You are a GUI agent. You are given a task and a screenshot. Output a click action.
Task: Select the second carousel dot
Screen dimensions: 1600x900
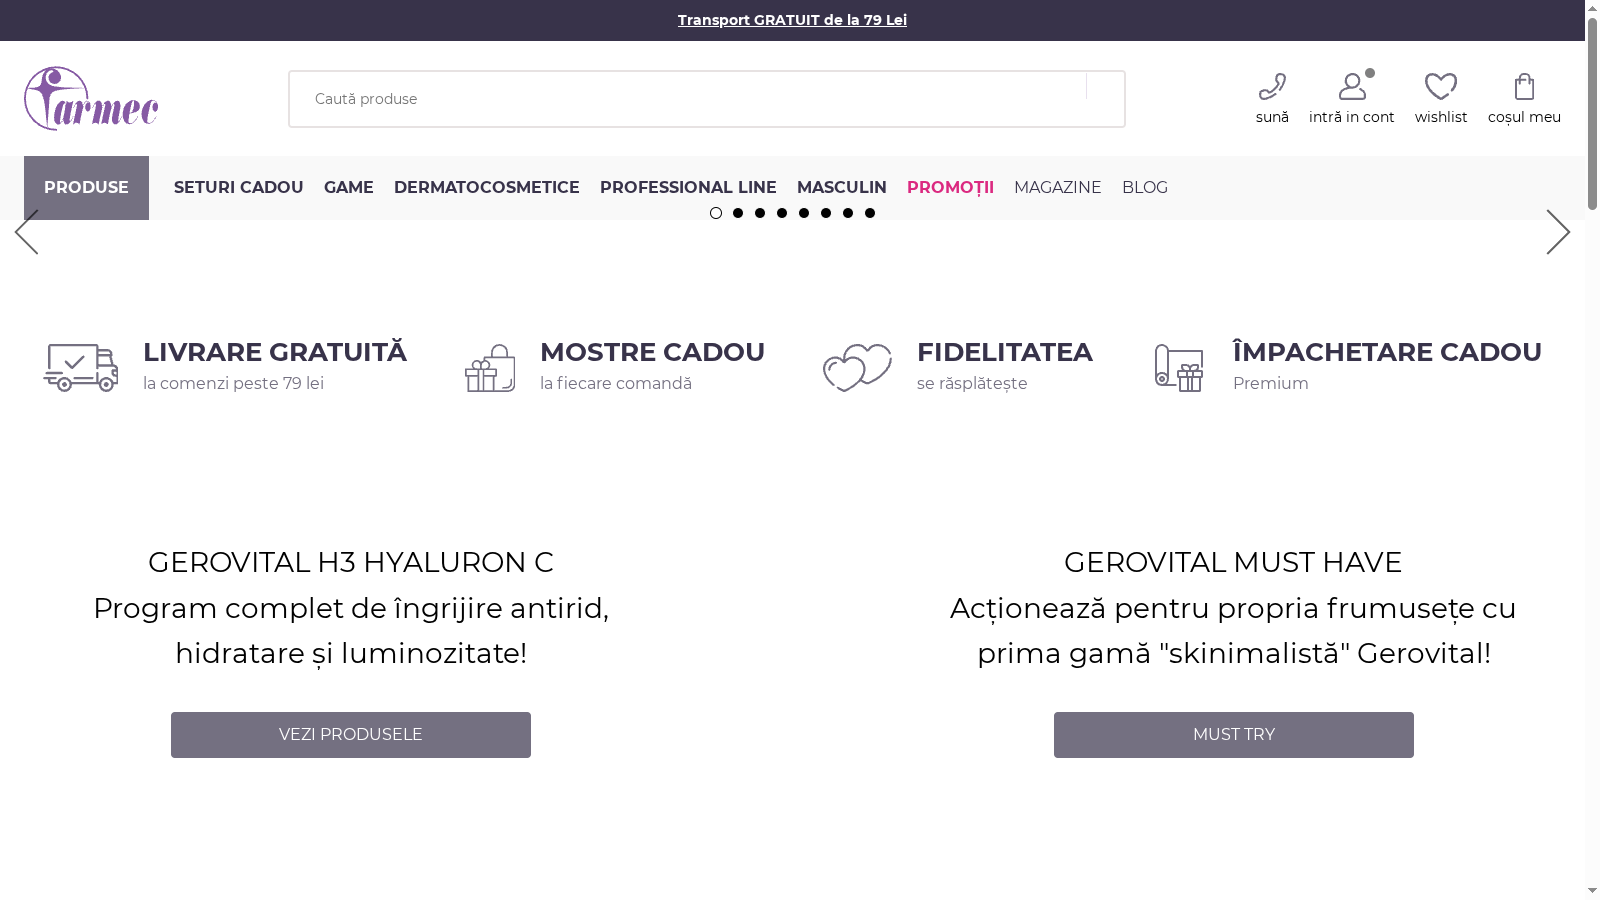click(738, 213)
